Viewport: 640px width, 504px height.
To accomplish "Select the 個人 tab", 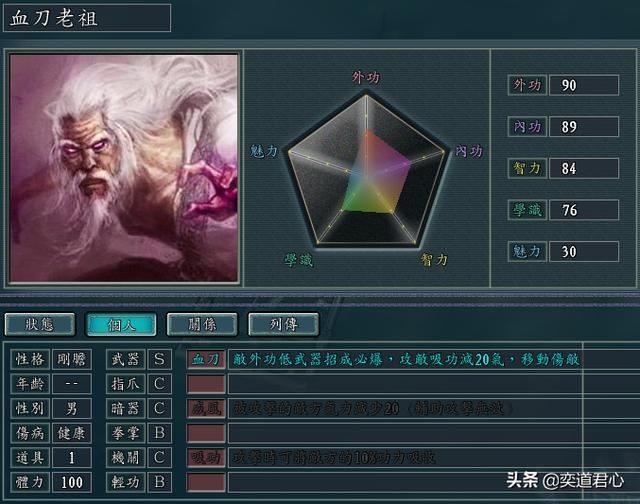I will pyautogui.click(x=121, y=324).
